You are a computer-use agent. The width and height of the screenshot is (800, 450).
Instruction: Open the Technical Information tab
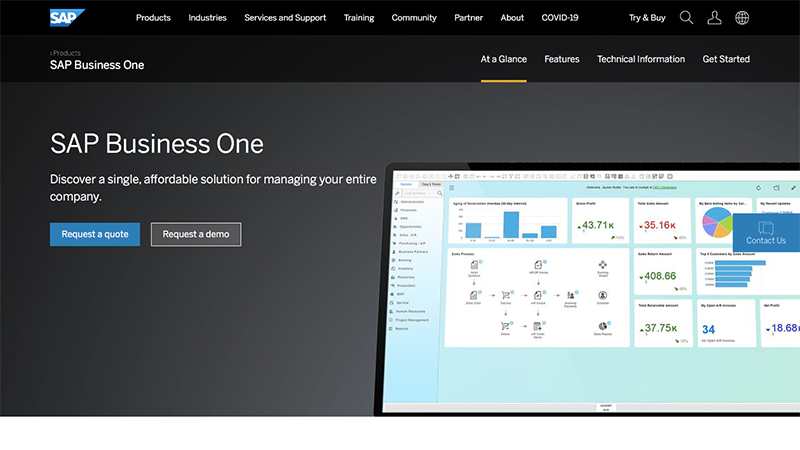click(641, 59)
